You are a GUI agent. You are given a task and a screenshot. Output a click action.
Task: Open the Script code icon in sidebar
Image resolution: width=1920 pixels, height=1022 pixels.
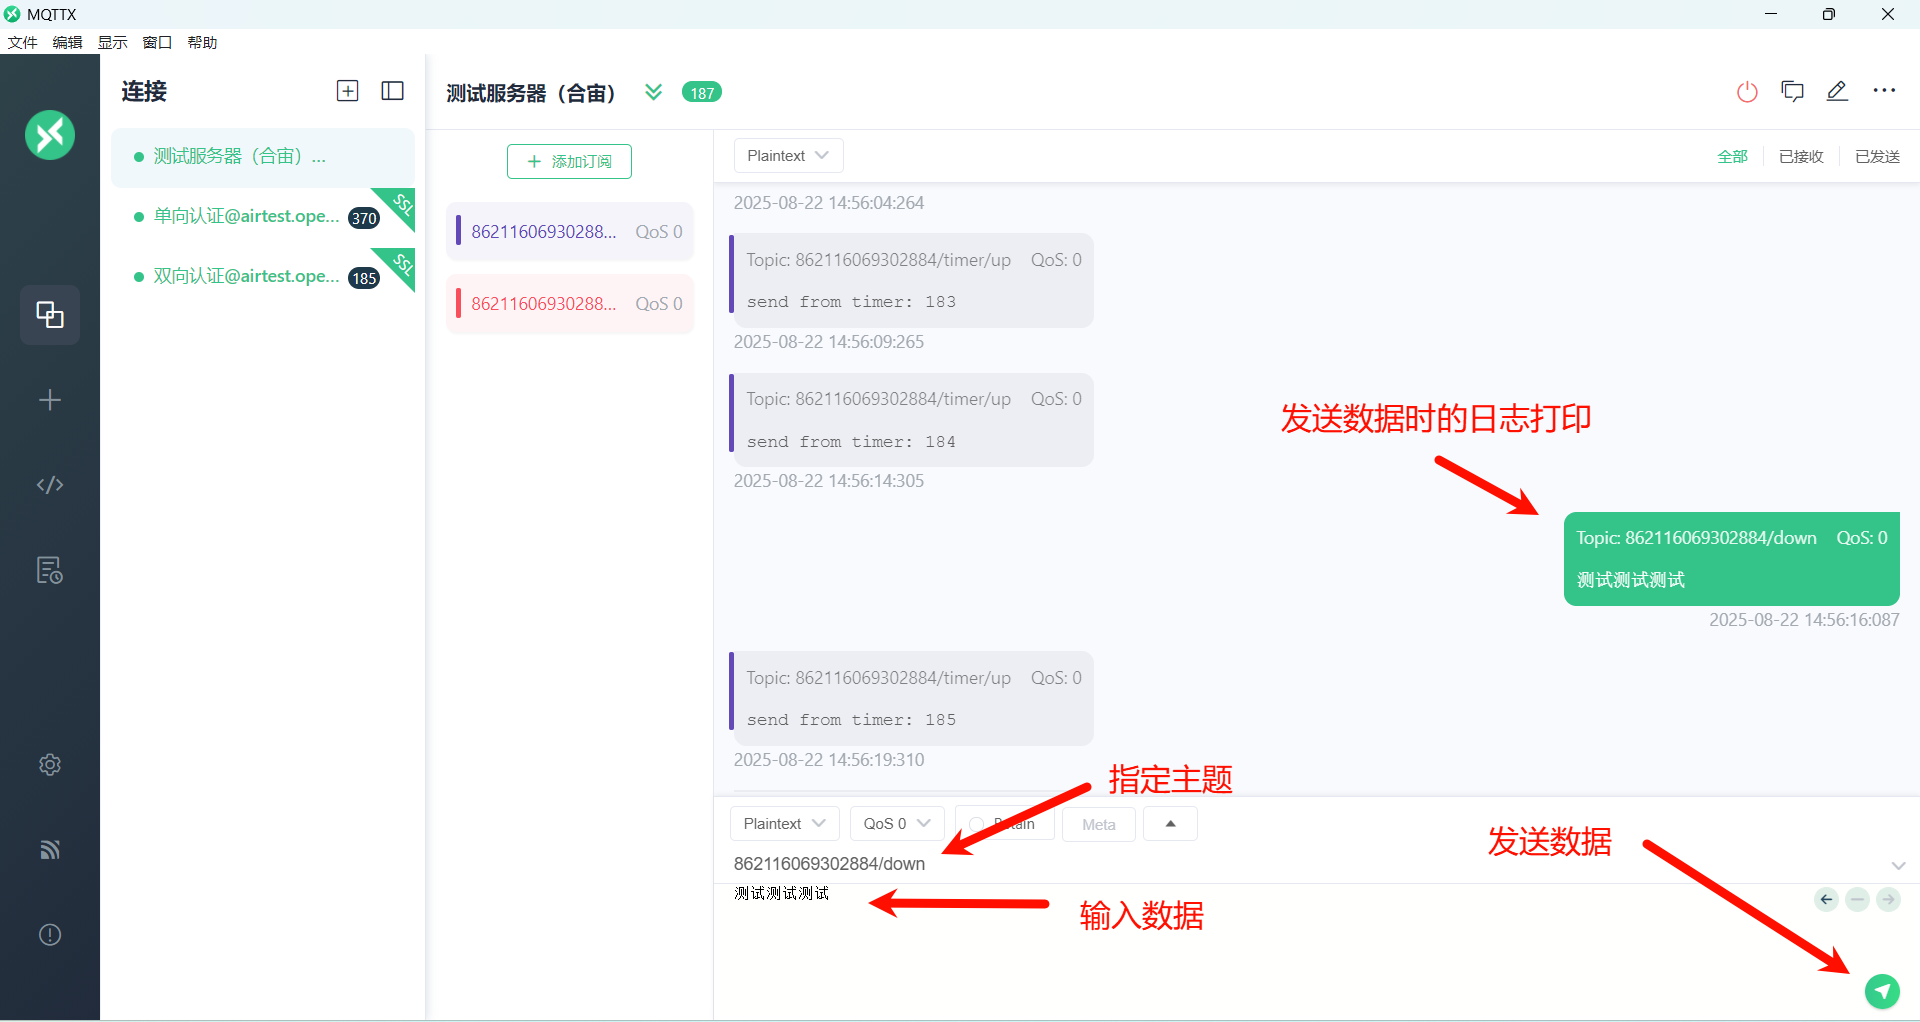[x=50, y=485]
